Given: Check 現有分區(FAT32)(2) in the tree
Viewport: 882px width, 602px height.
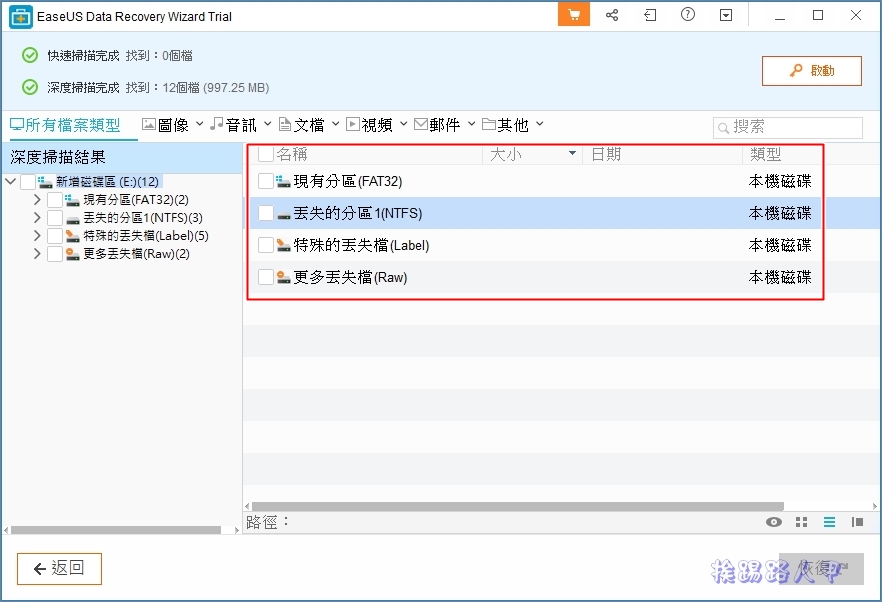Looking at the screenshot, I should 55,200.
